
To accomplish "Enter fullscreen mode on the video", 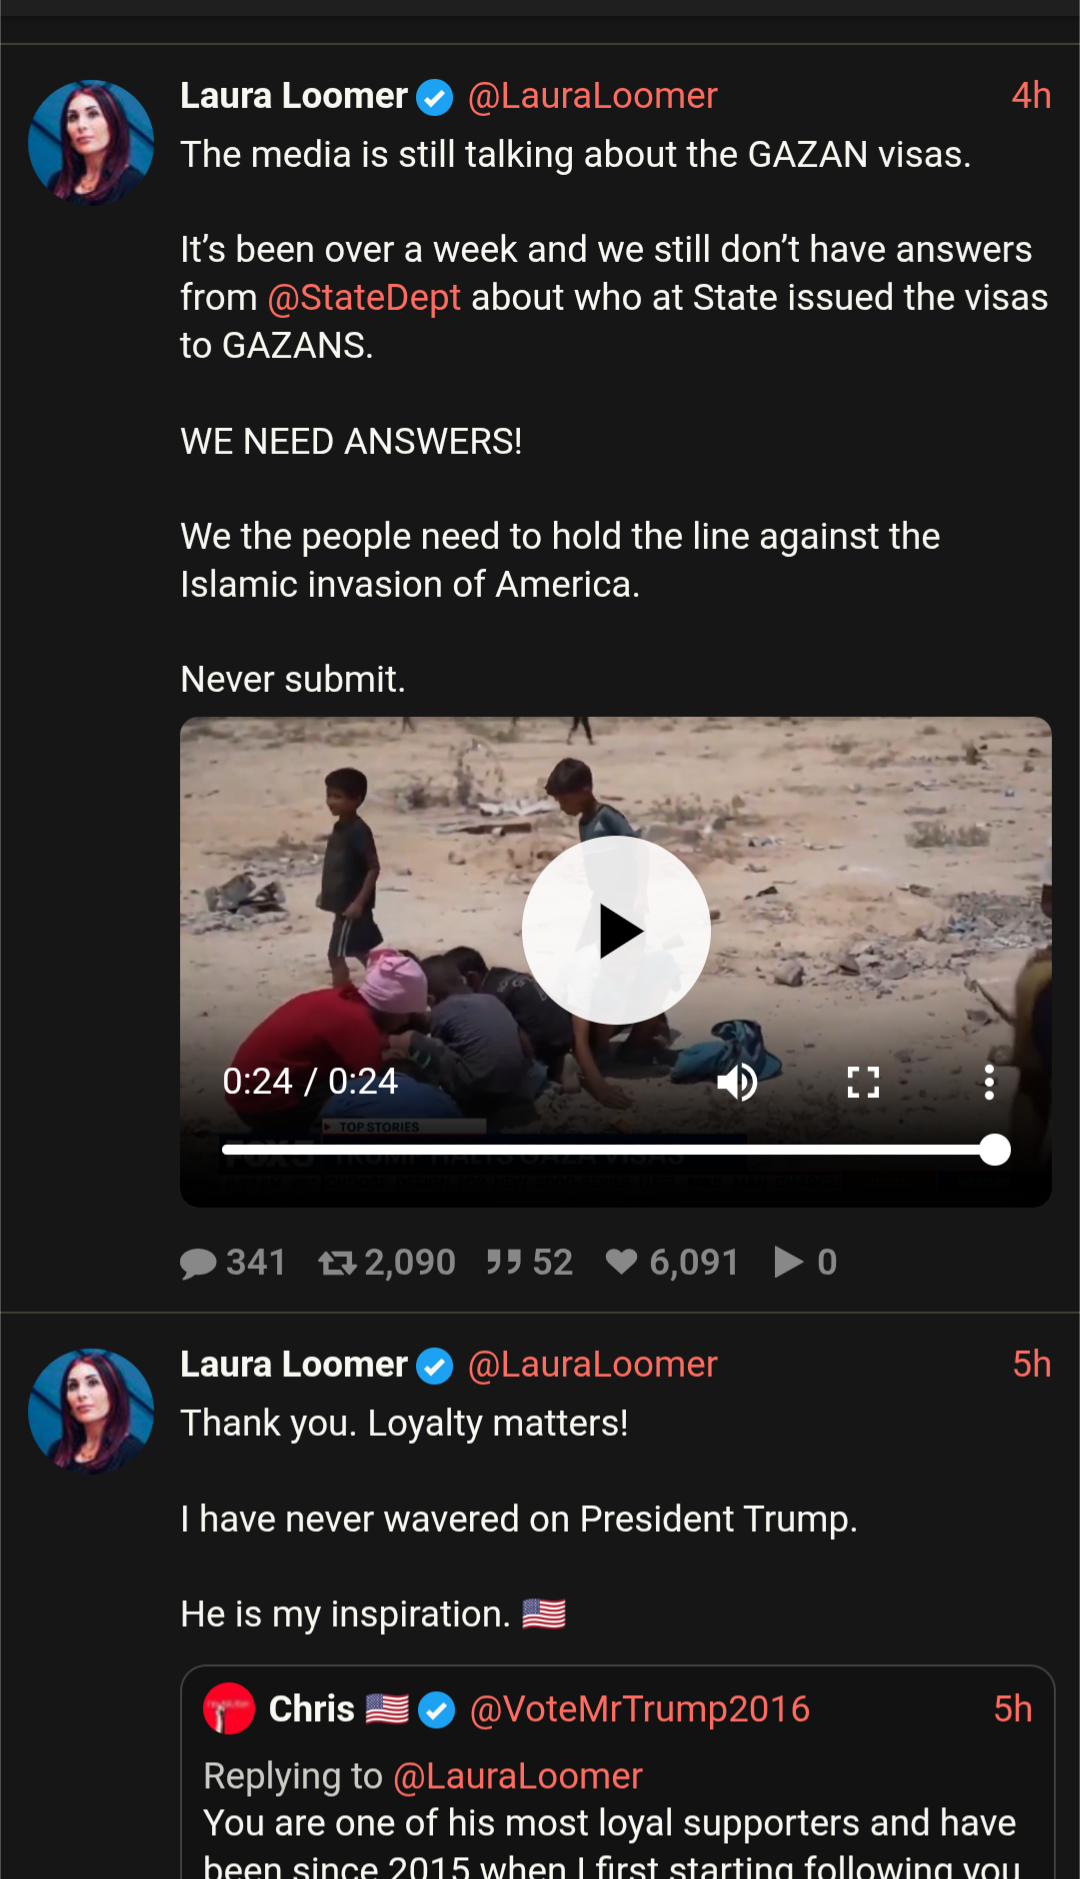I will point(863,1081).
